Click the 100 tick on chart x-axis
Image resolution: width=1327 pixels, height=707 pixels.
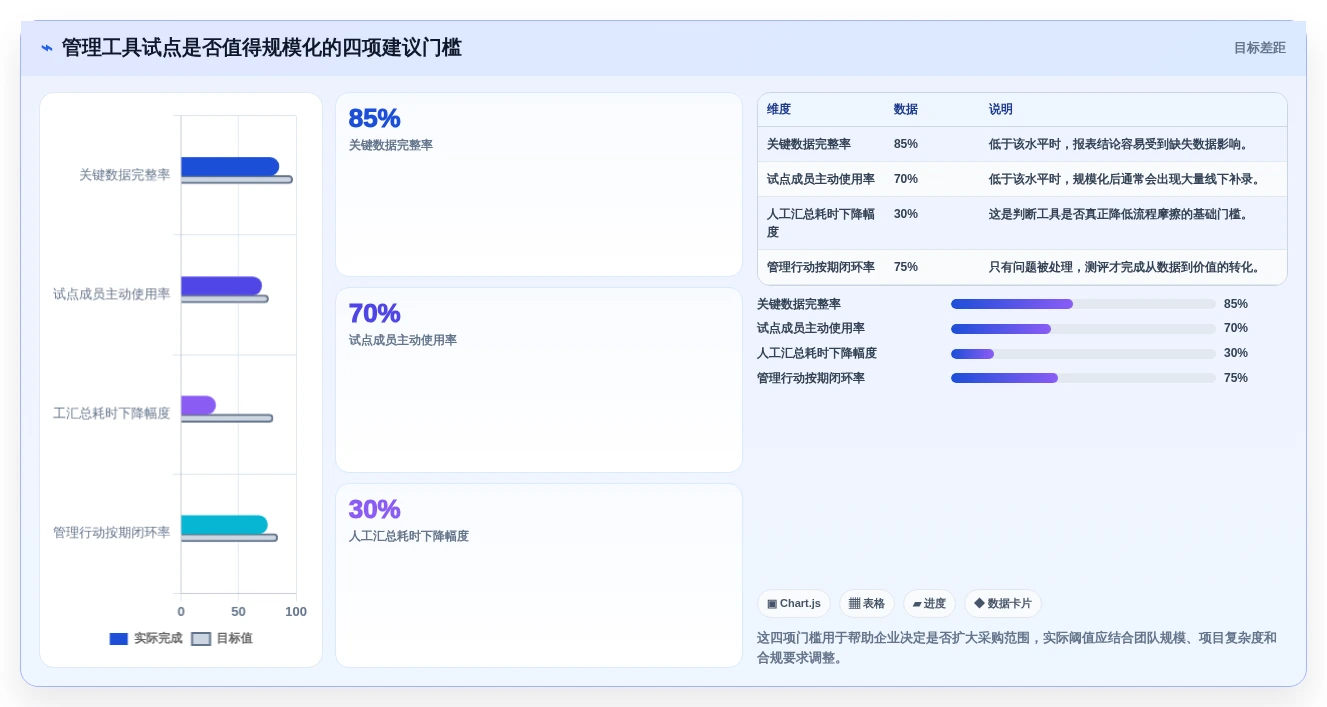click(296, 612)
